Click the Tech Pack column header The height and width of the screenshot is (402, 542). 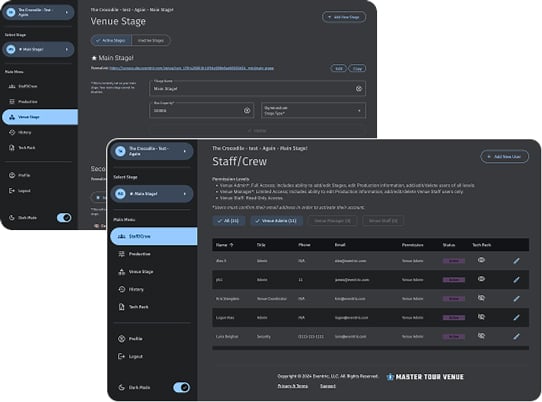(x=482, y=245)
